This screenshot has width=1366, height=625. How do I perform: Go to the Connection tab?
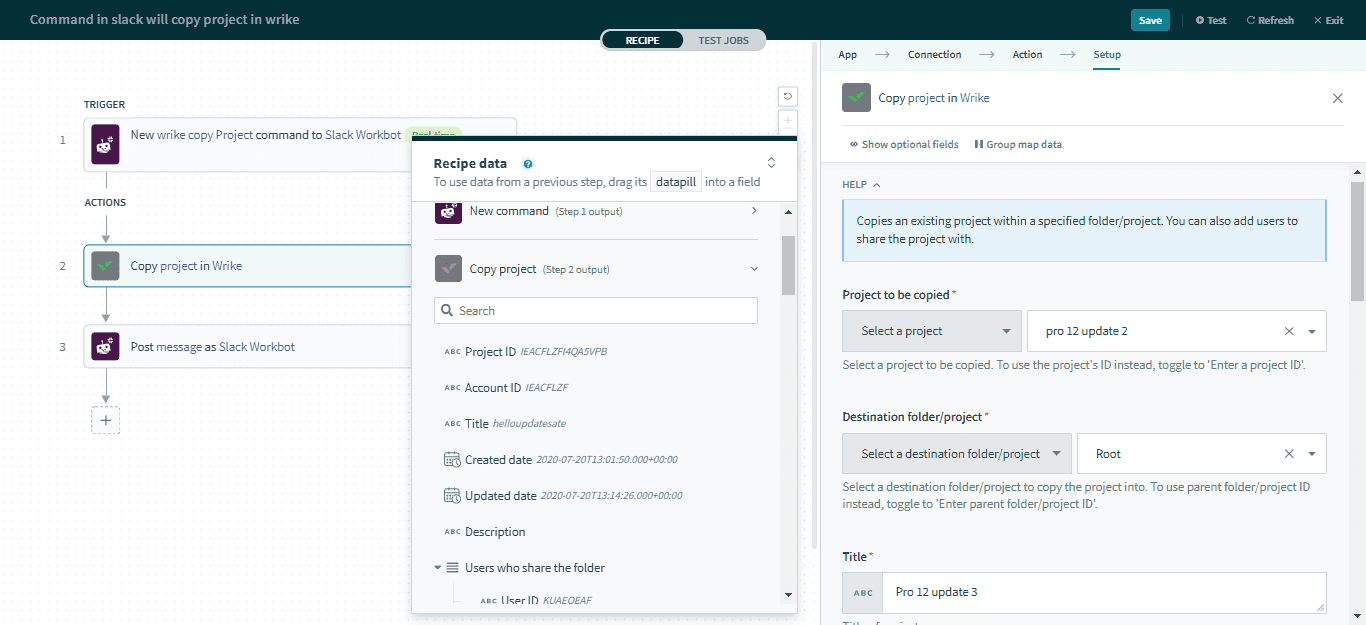click(934, 55)
